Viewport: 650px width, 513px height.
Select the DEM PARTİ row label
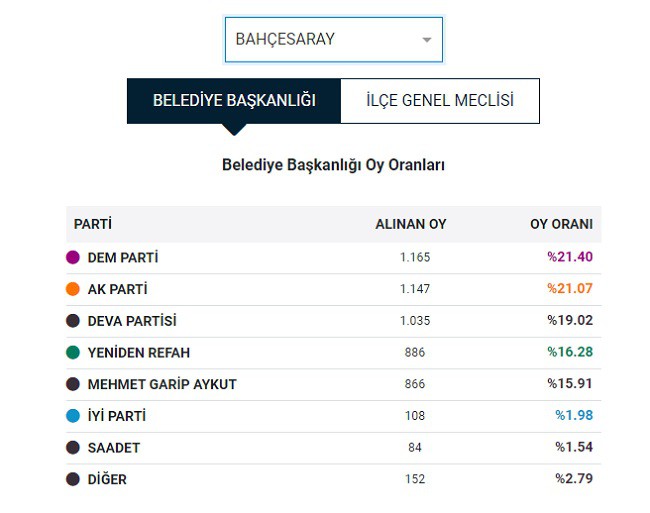click(x=123, y=258)
